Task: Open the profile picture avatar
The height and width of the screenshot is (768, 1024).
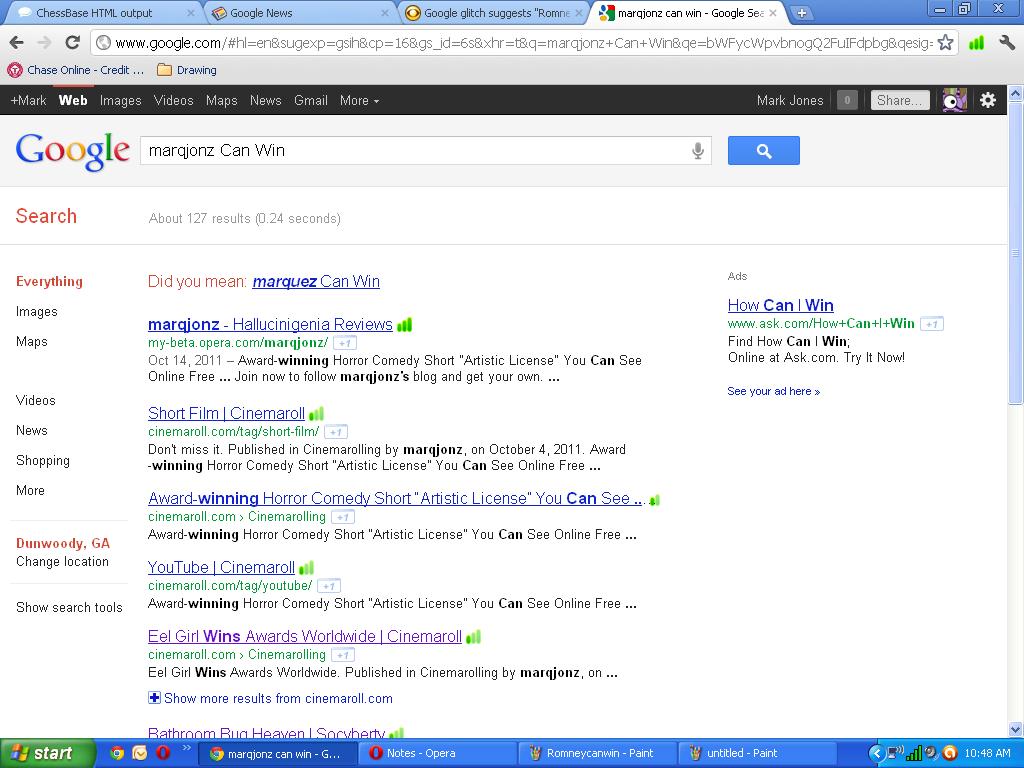Action: tap(954, 100)
